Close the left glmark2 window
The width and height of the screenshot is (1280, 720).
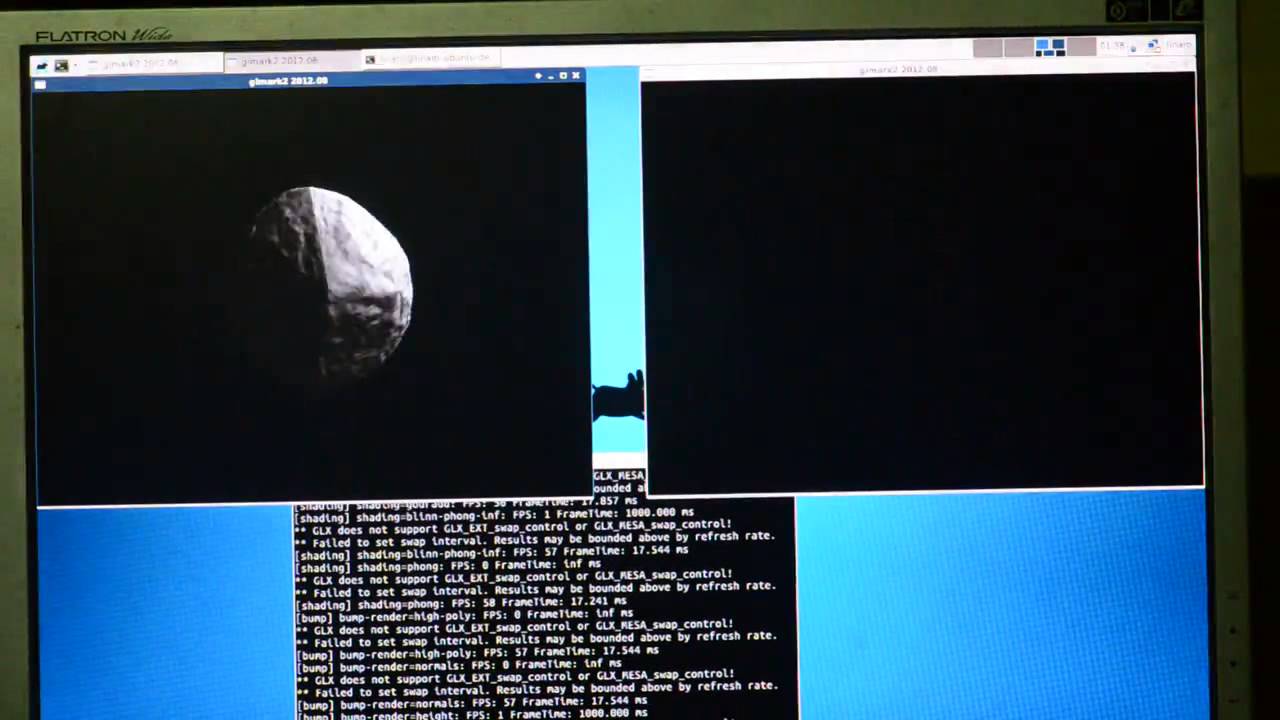pos(575,76)
